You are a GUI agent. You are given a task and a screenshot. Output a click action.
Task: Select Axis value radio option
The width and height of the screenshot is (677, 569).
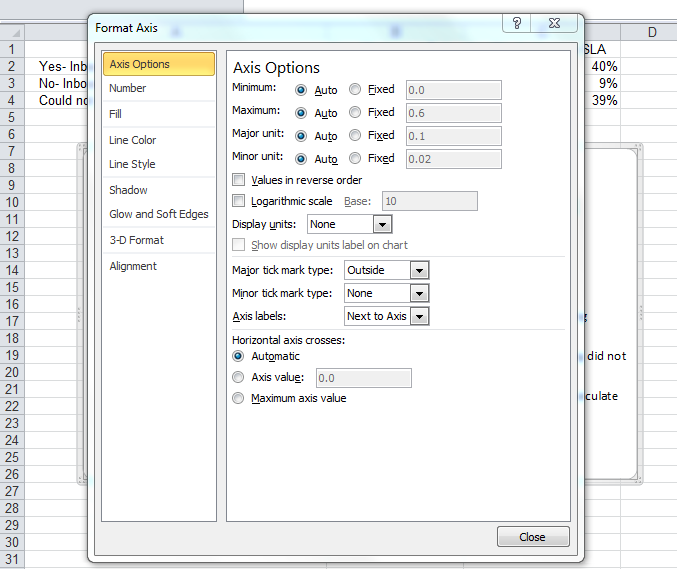238,377
